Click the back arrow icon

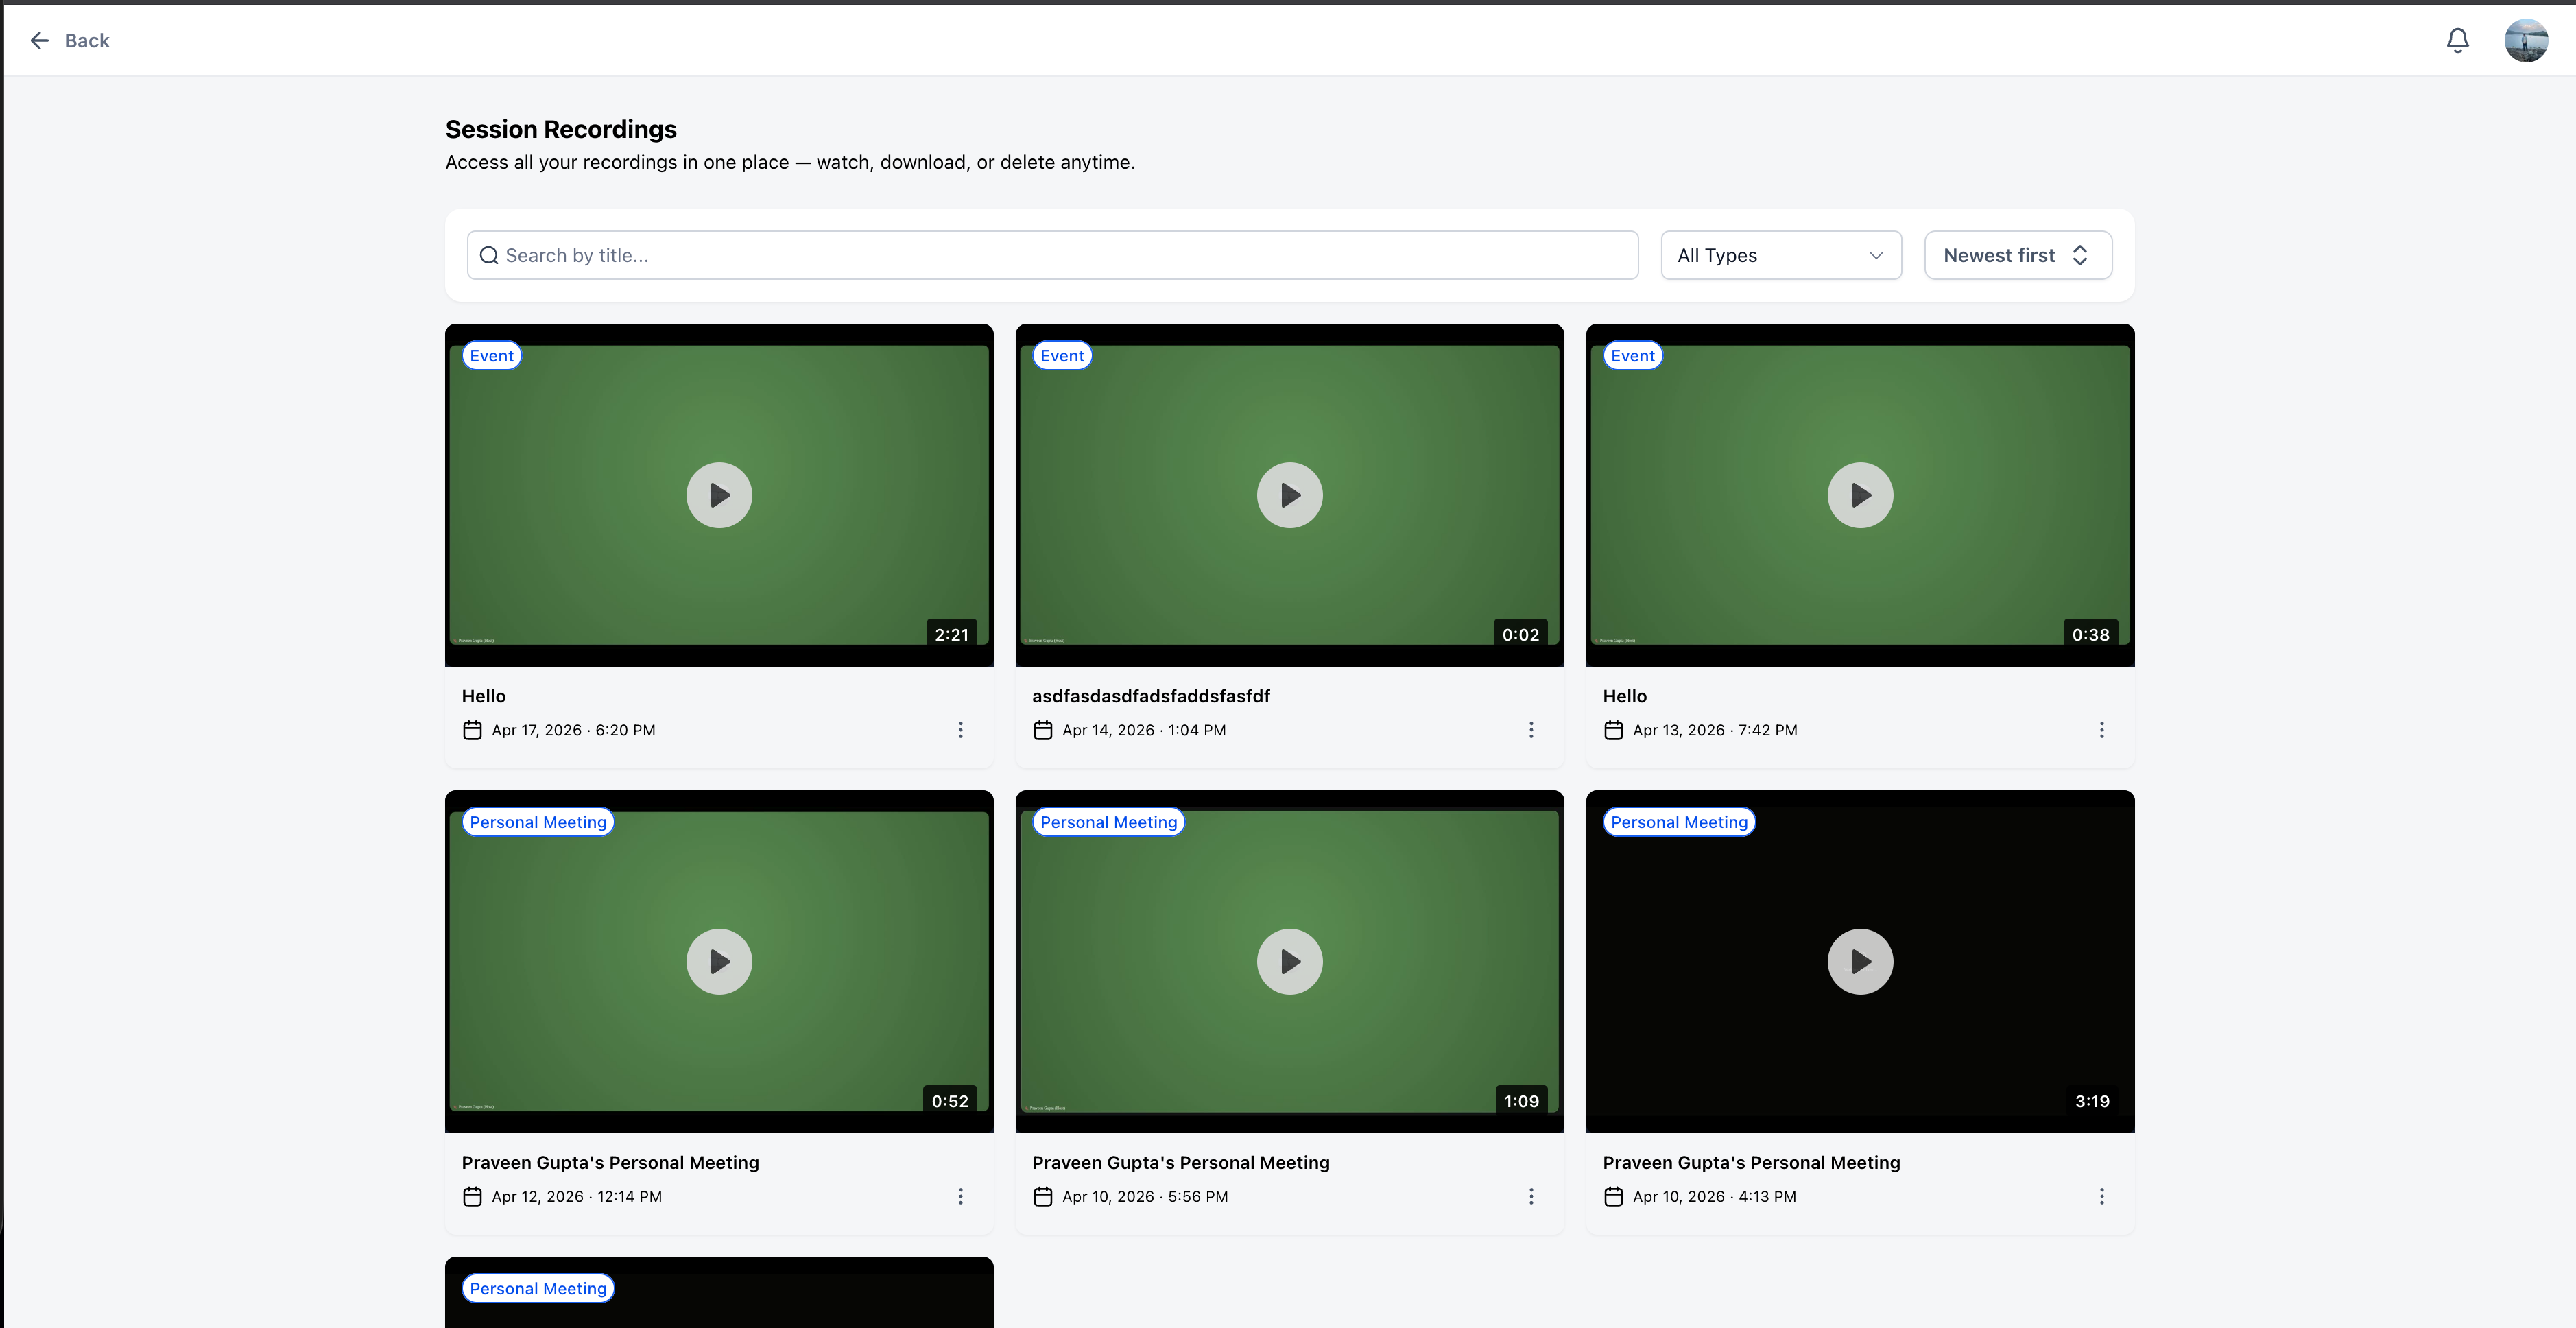pos(40,40)
